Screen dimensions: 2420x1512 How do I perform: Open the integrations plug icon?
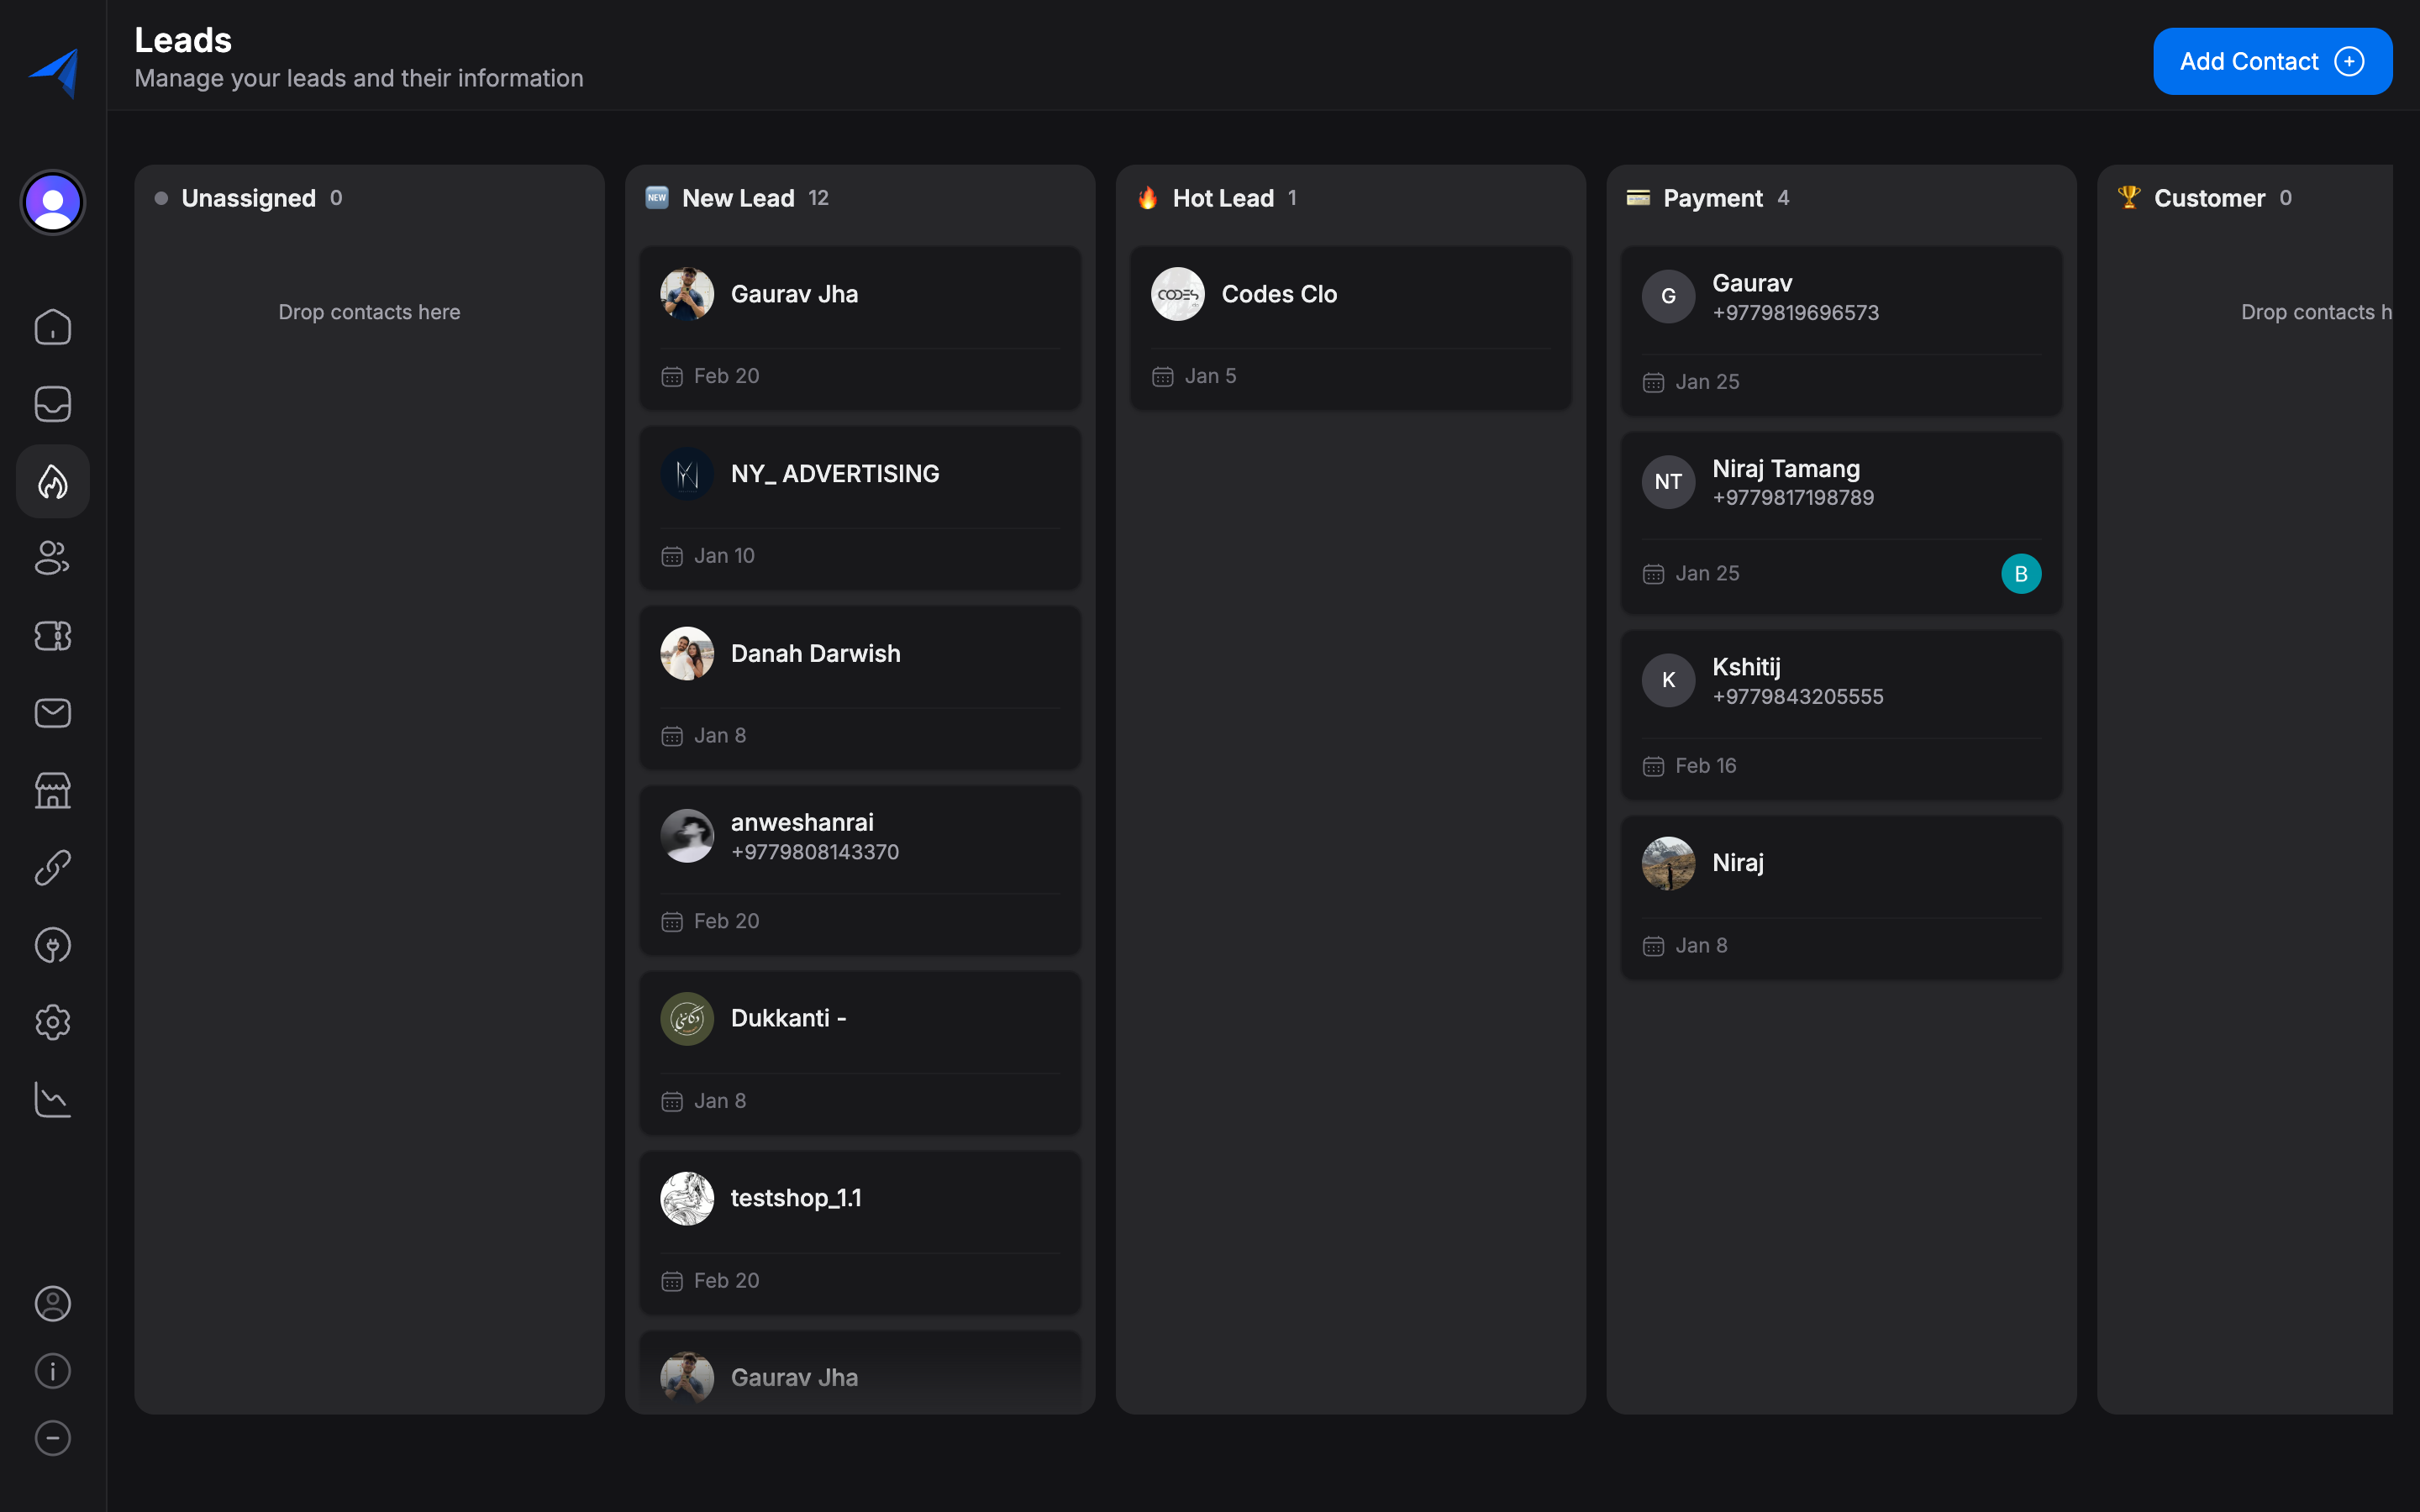[52, 944]
